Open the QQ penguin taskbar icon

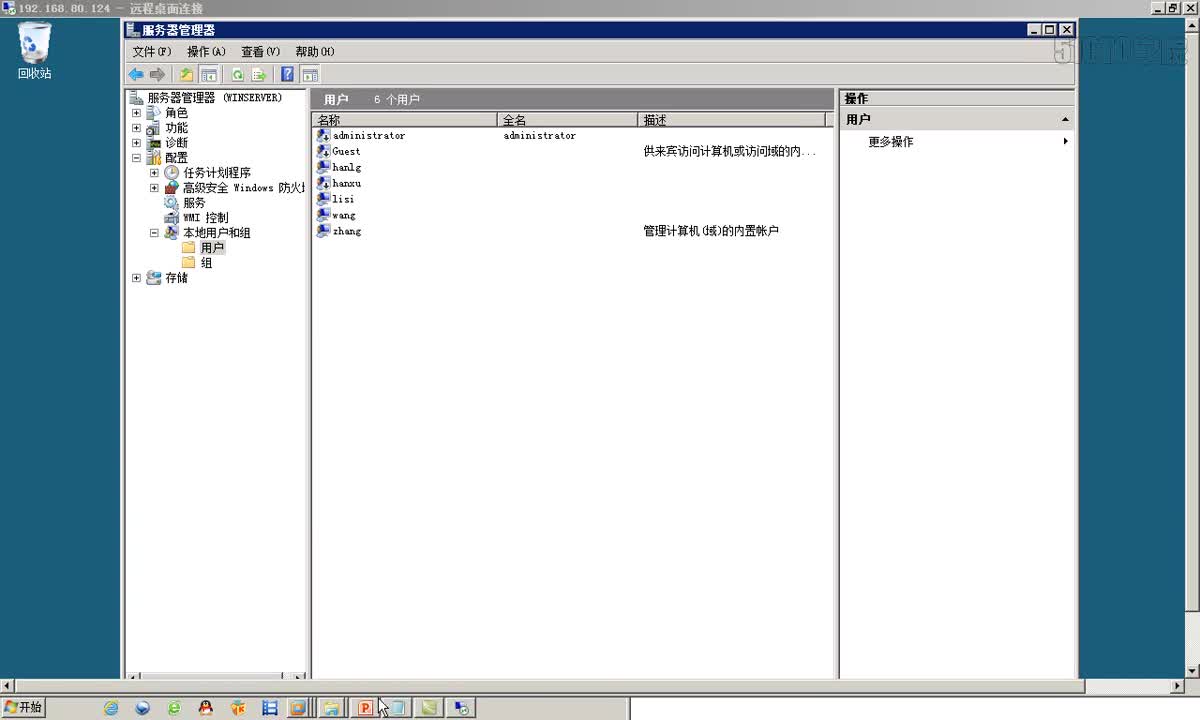coord(205,708)
